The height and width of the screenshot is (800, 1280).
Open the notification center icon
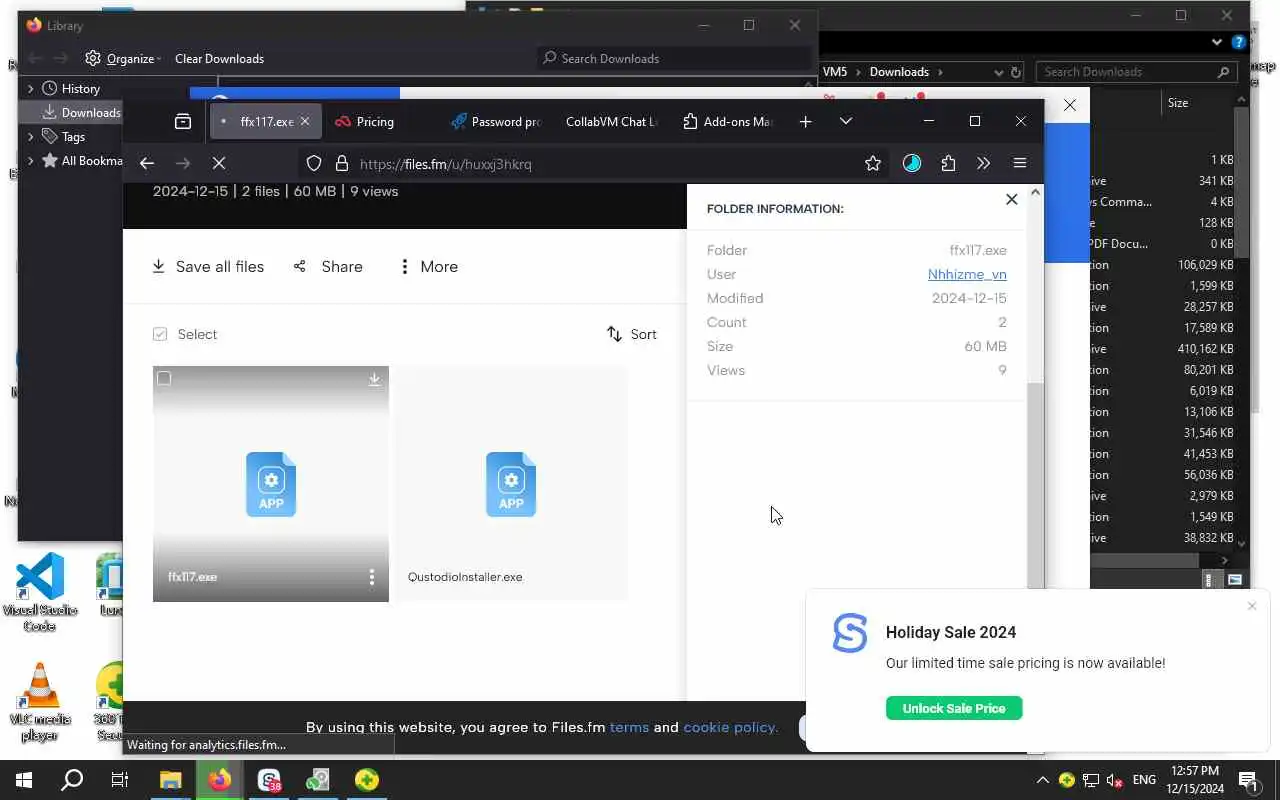pos(1248,780)
